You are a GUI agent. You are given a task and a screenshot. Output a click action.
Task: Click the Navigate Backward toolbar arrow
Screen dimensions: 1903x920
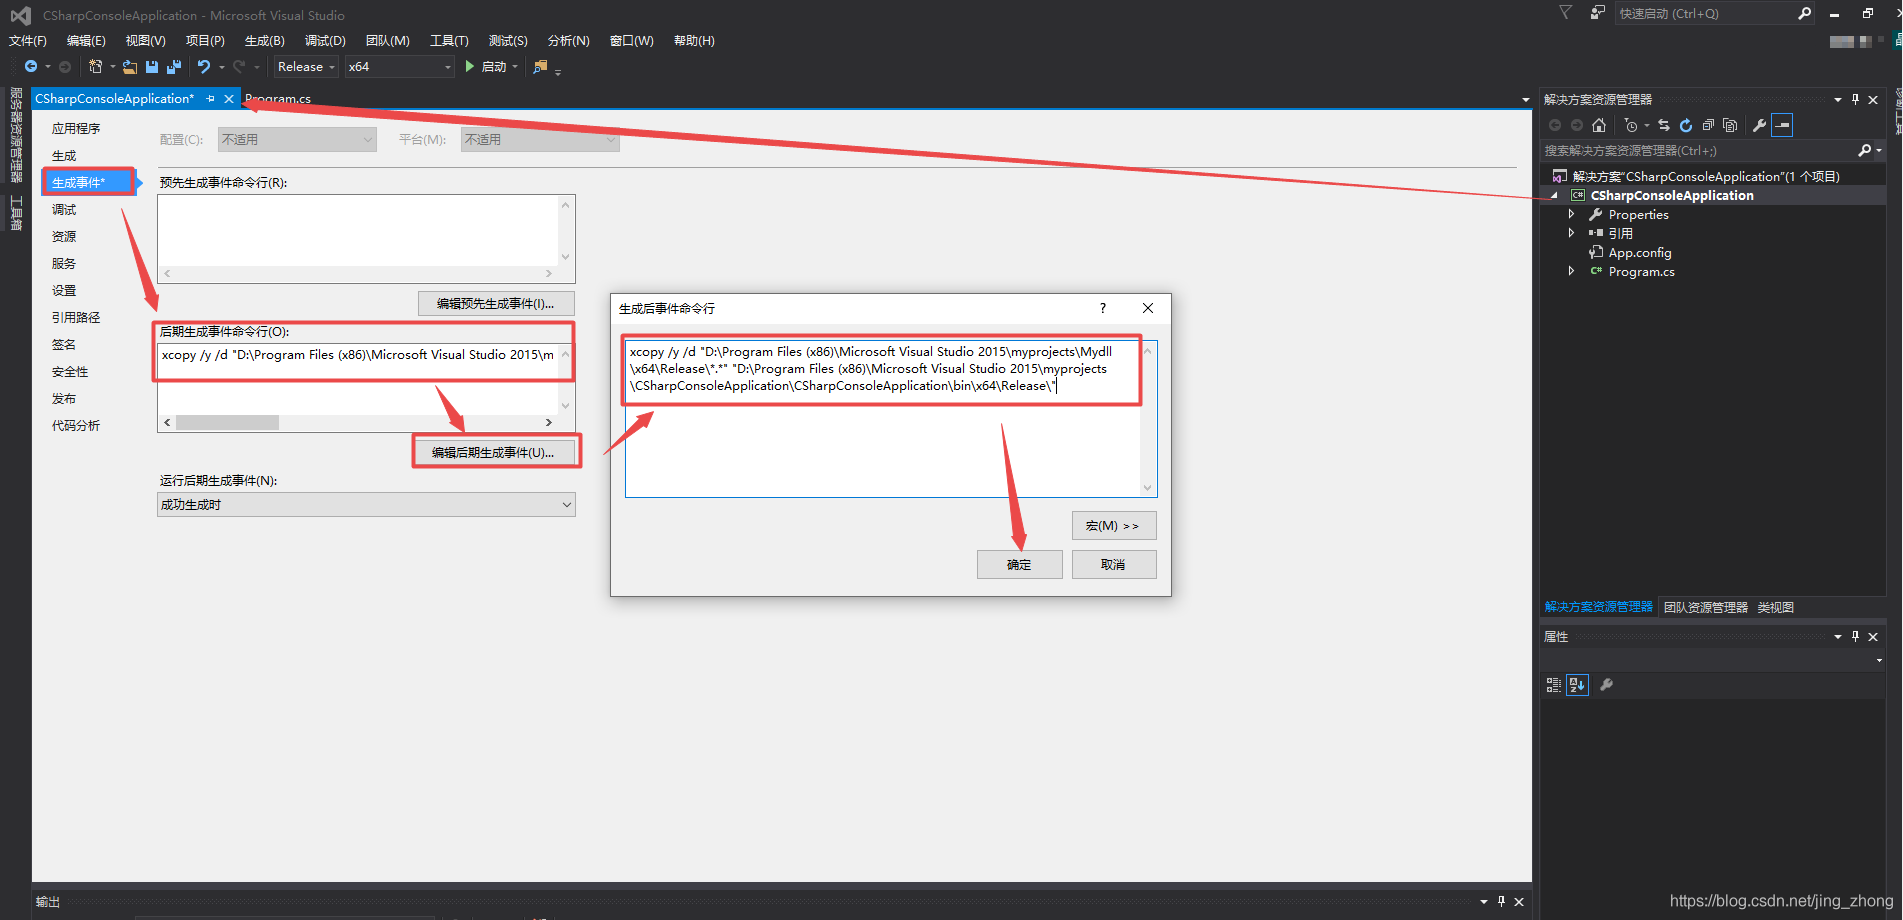[x=31, y=67]
